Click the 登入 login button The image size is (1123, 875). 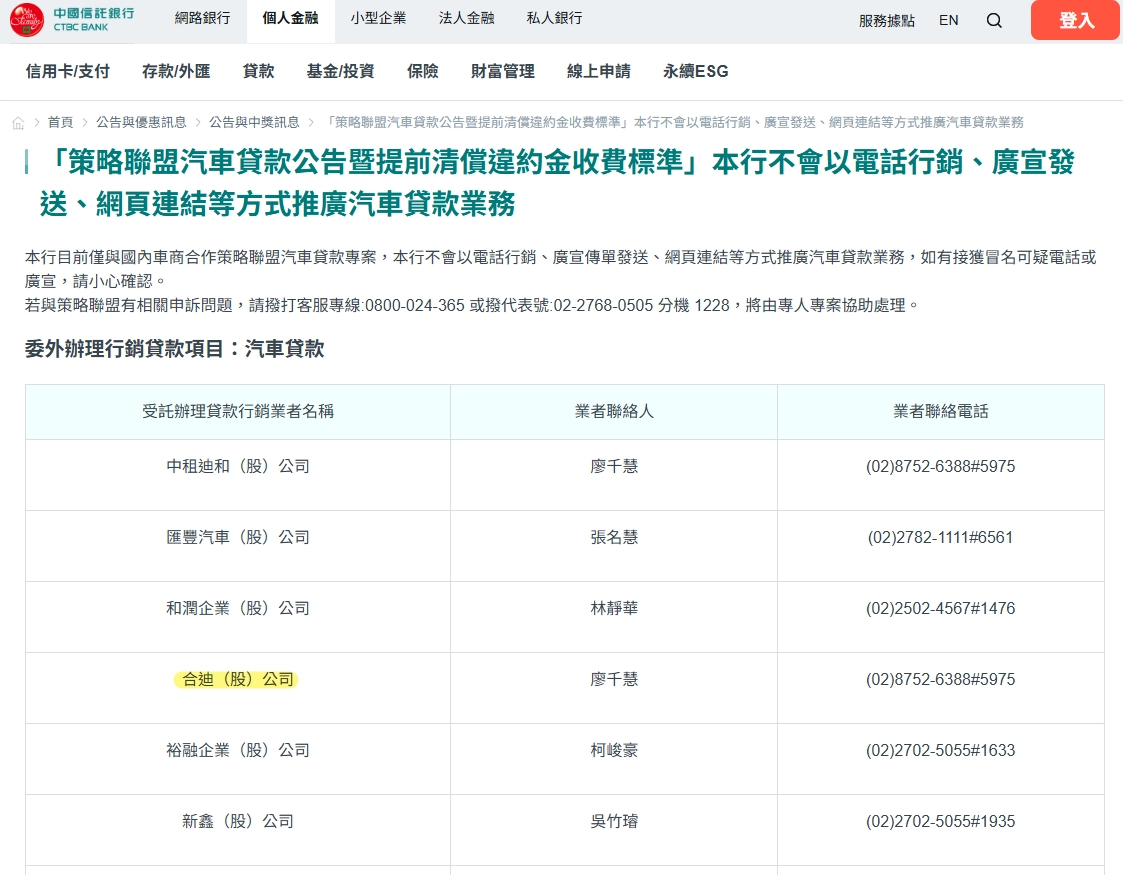coord(1075,20)
